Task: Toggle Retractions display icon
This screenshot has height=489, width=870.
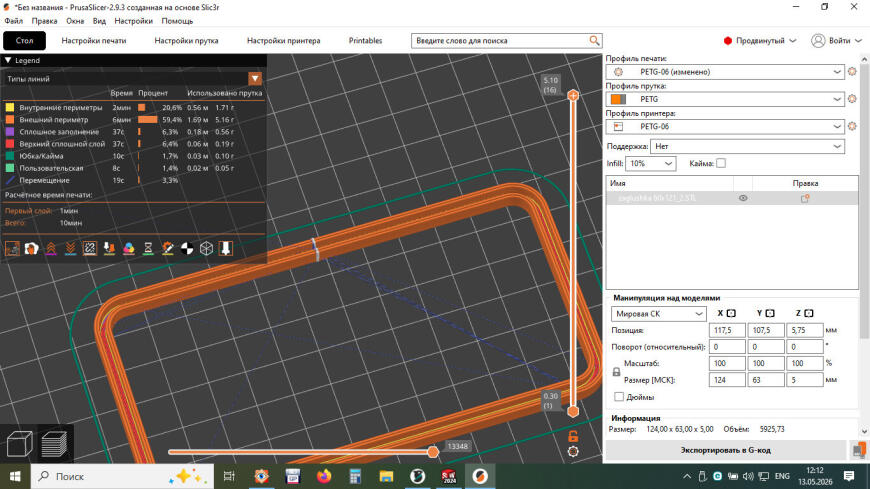Action: click(51, 249)
